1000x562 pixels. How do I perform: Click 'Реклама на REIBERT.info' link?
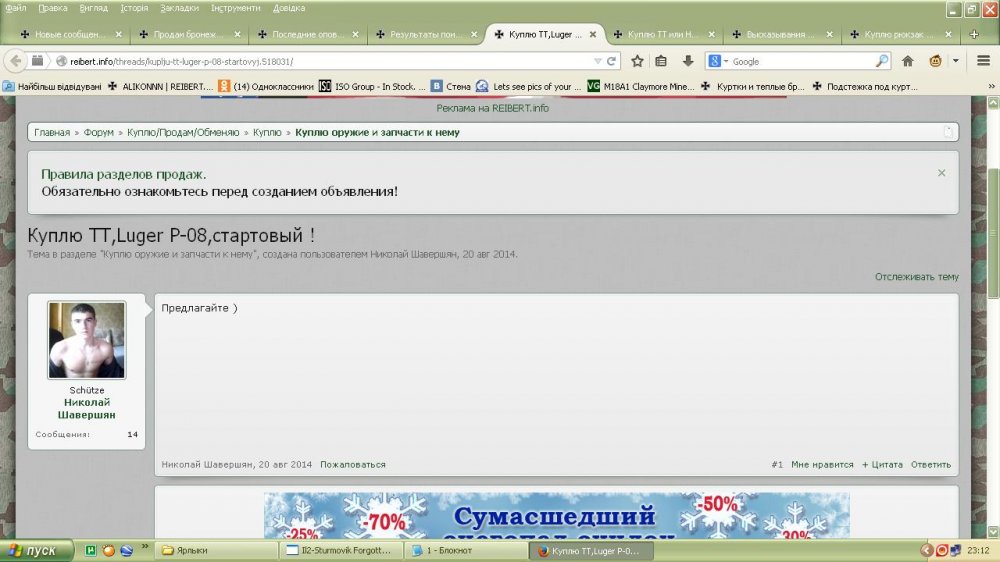(x=492, y=108)
